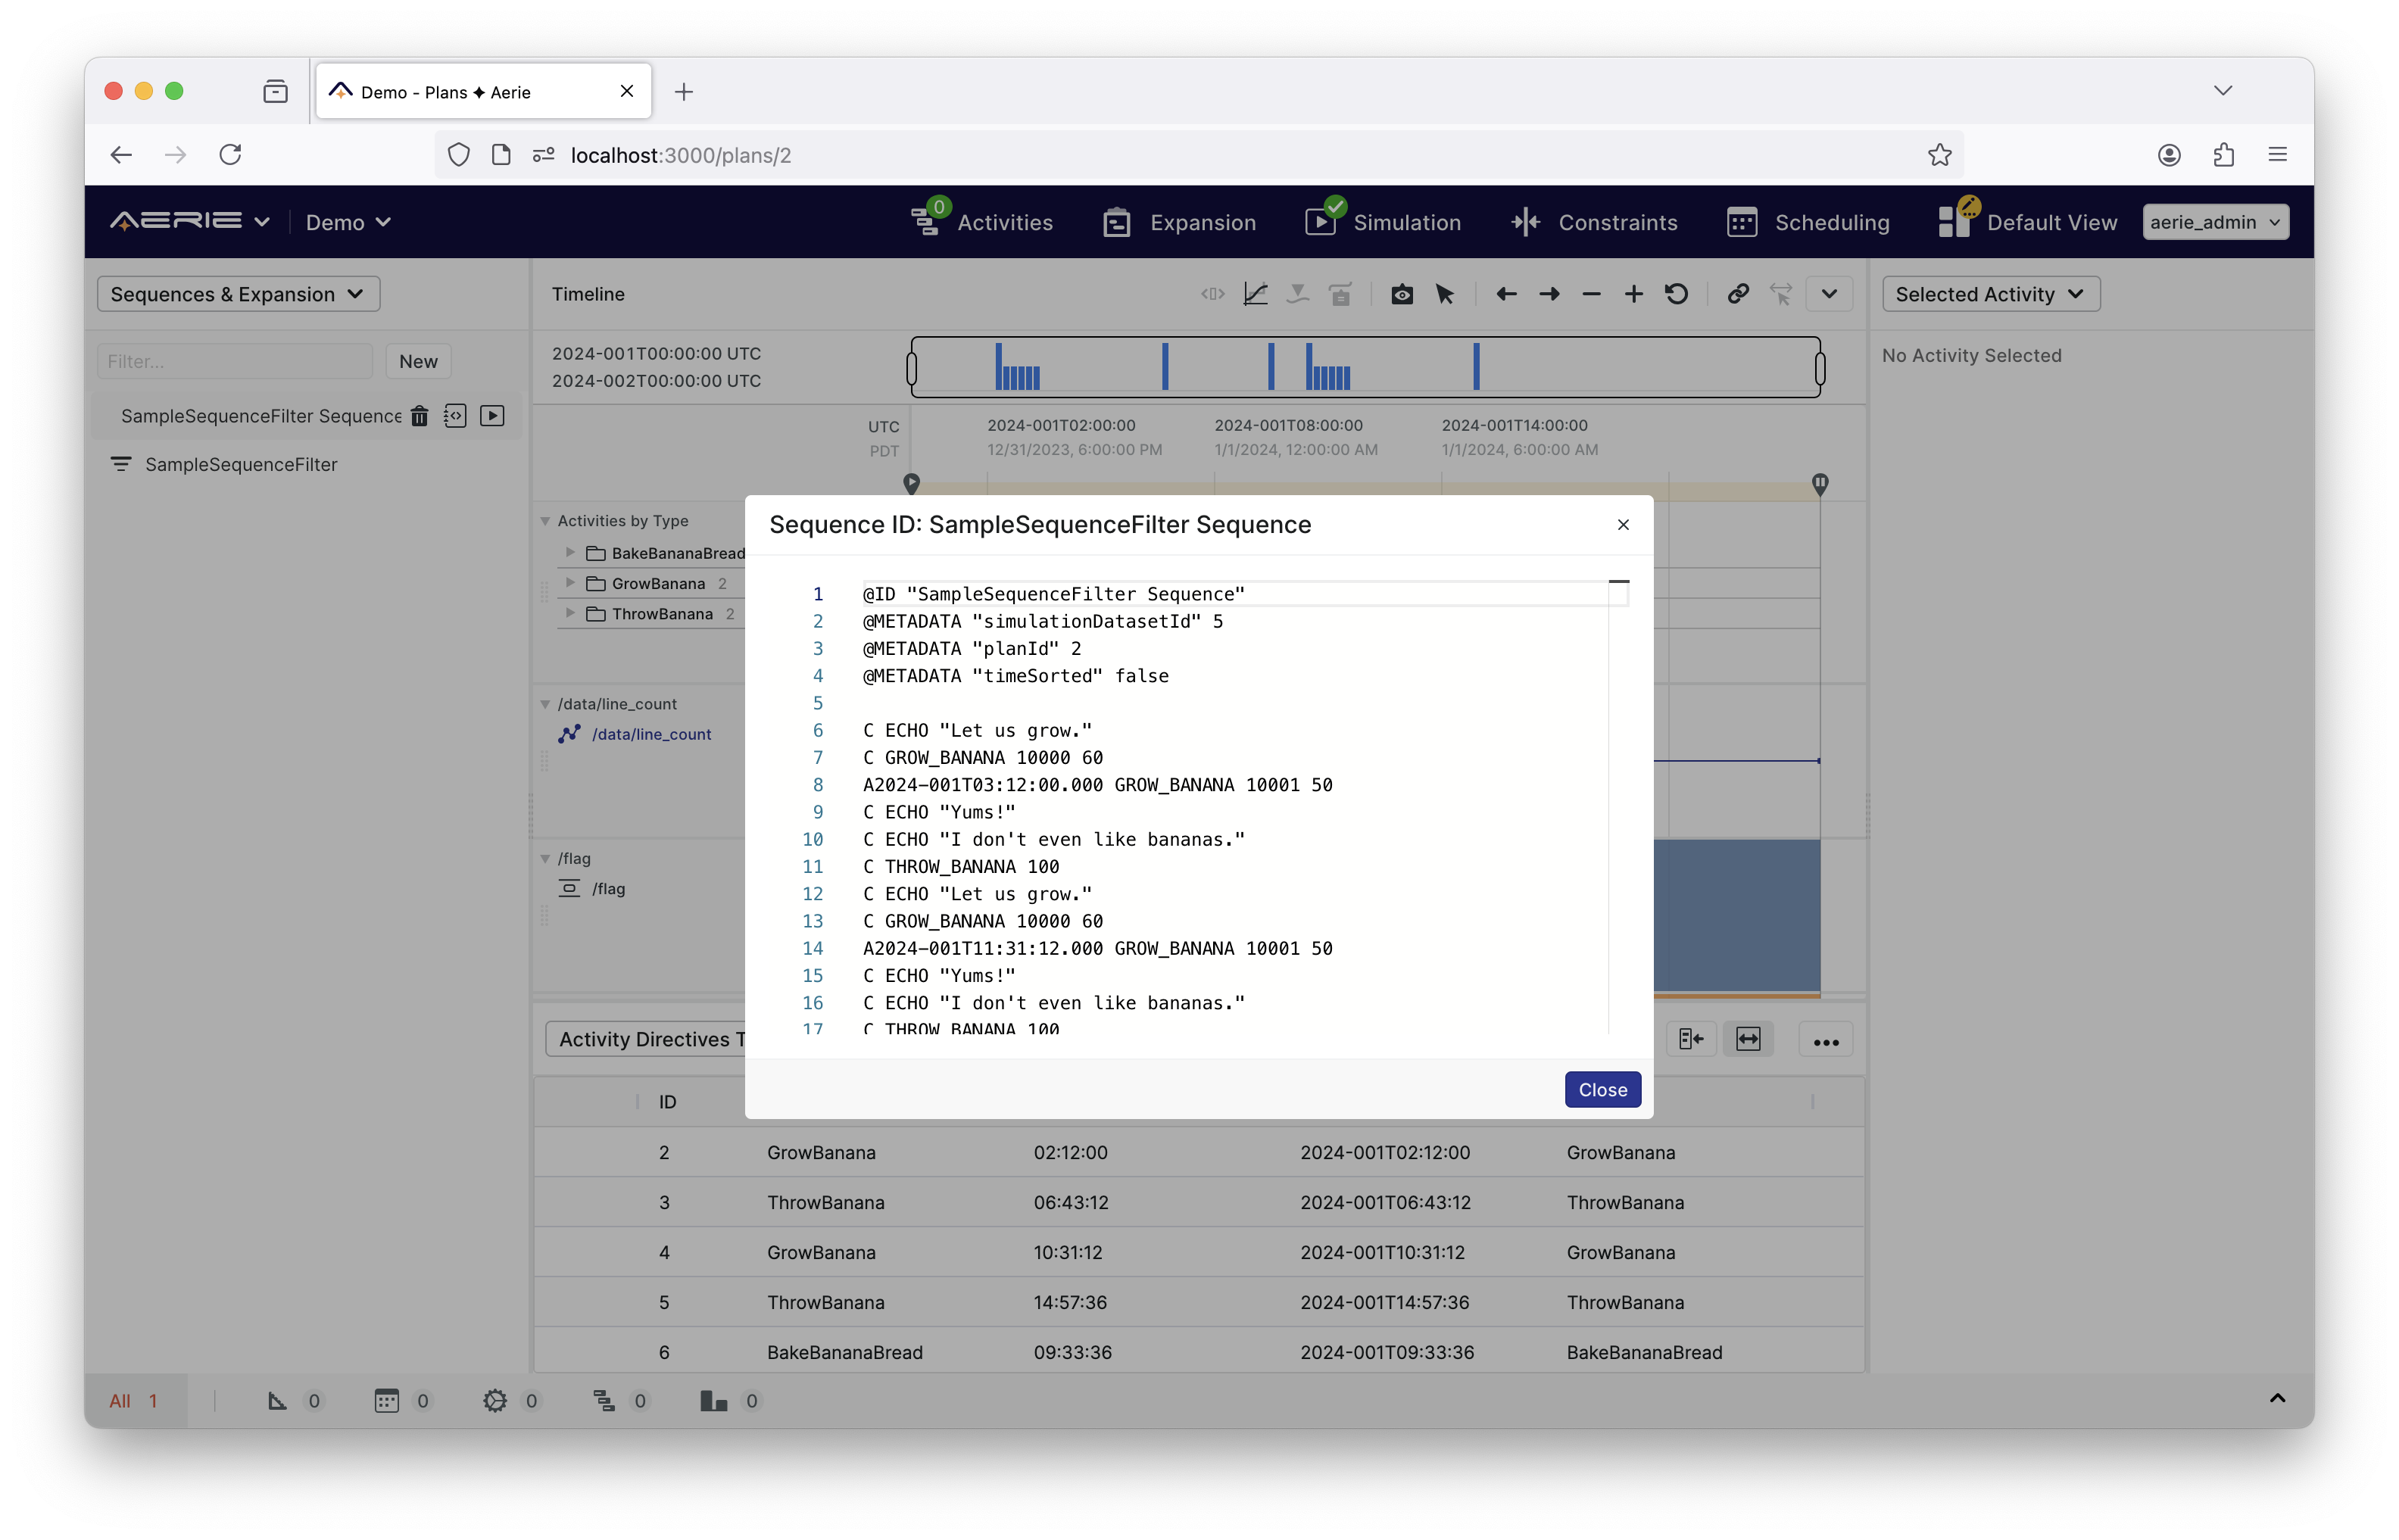Viewport: 2399px width, 1540px height.
Task: Toggle the filter on SampleSequenceFilter
Action: (121, 464)
